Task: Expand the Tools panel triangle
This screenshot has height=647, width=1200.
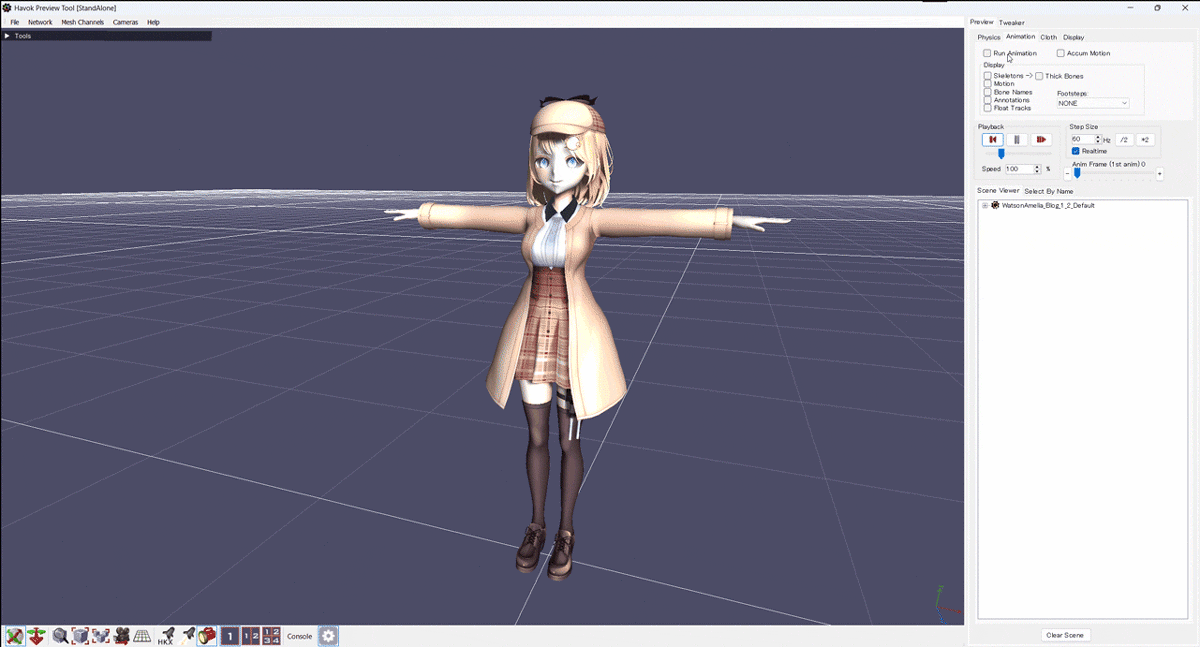Action: coord(7,36)
